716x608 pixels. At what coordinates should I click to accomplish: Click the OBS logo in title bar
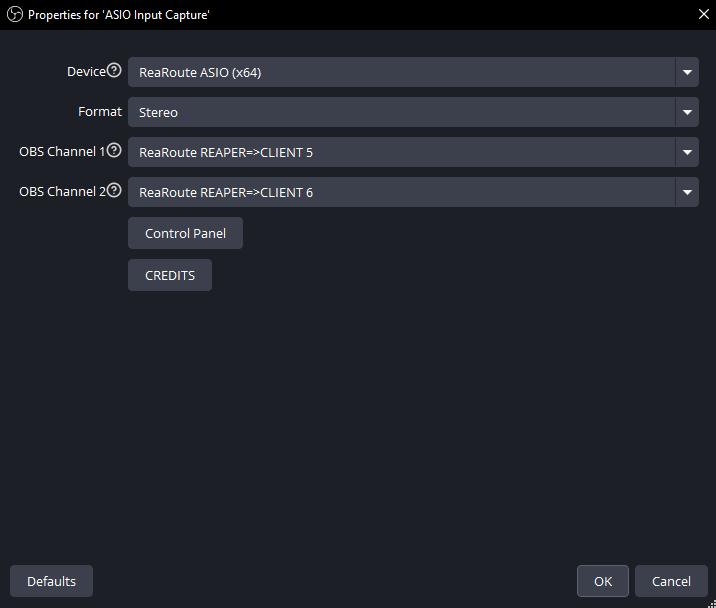pyautogui.click(x=15, y=15)
